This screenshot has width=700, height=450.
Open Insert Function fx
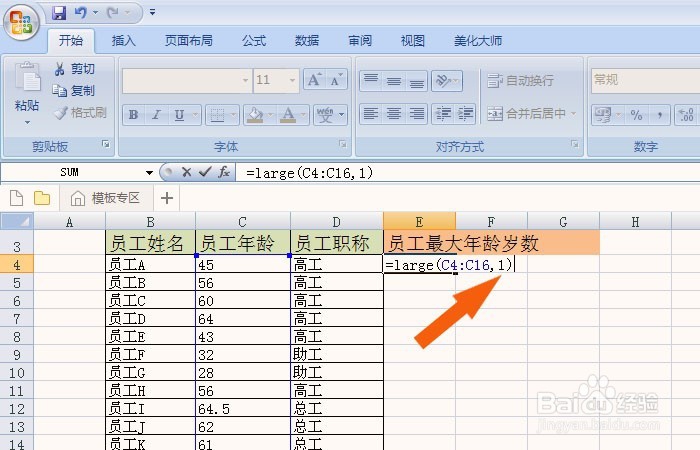[x=224, y=172]
